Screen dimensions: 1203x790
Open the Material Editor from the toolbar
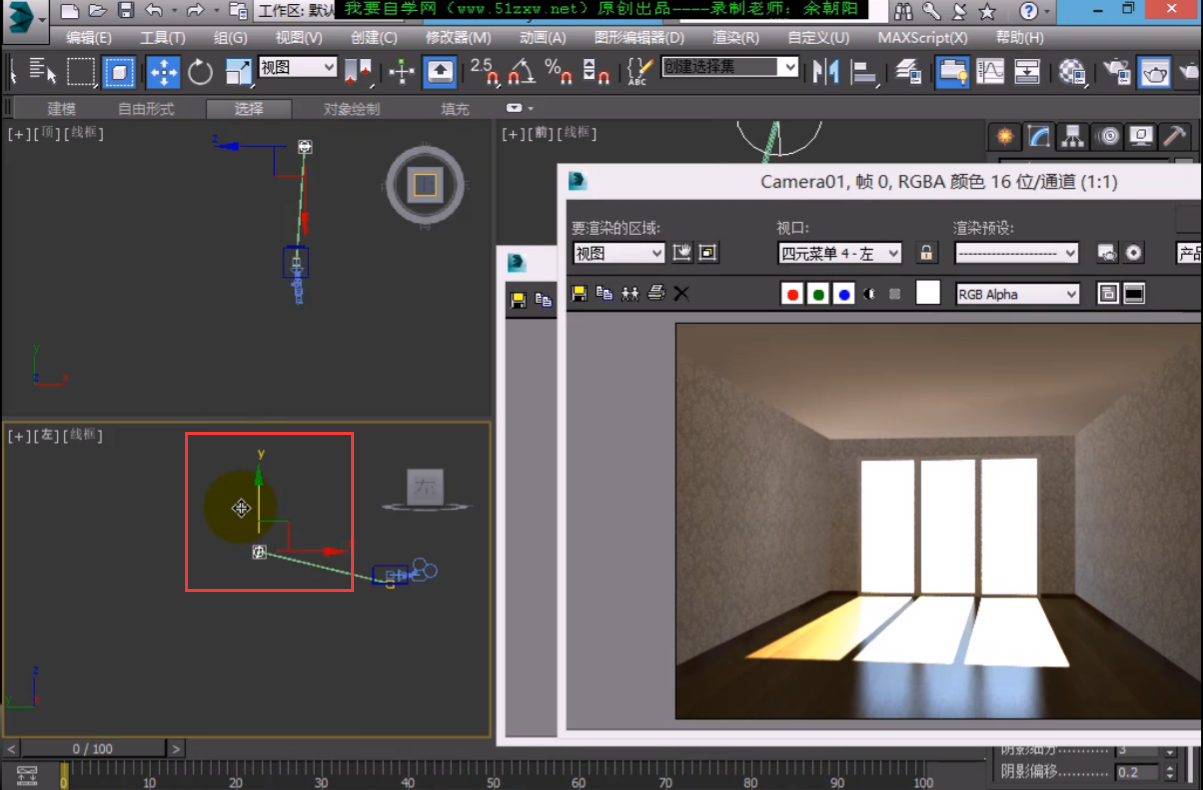coord(1073,72)
